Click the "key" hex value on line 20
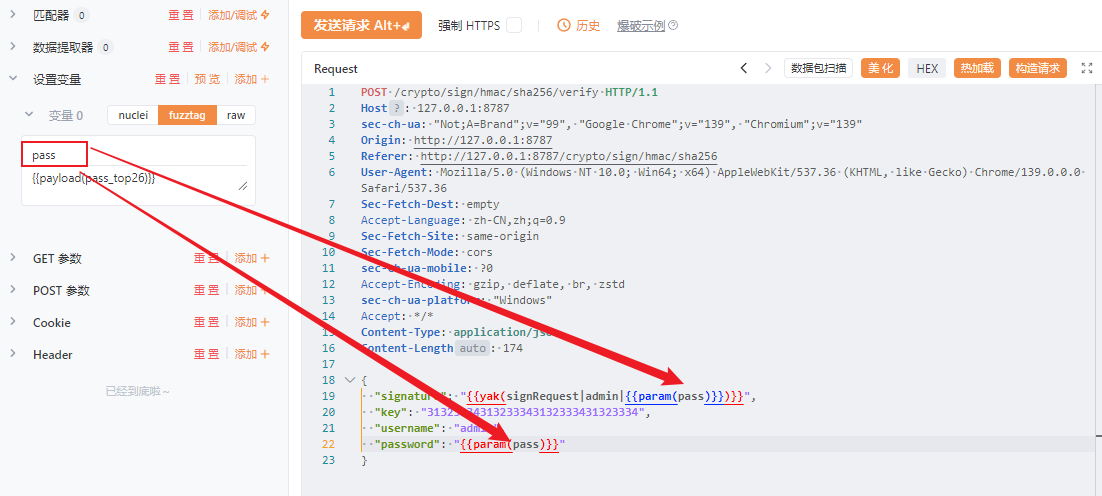The image size is (1102, 496). (x=532, y=412)
